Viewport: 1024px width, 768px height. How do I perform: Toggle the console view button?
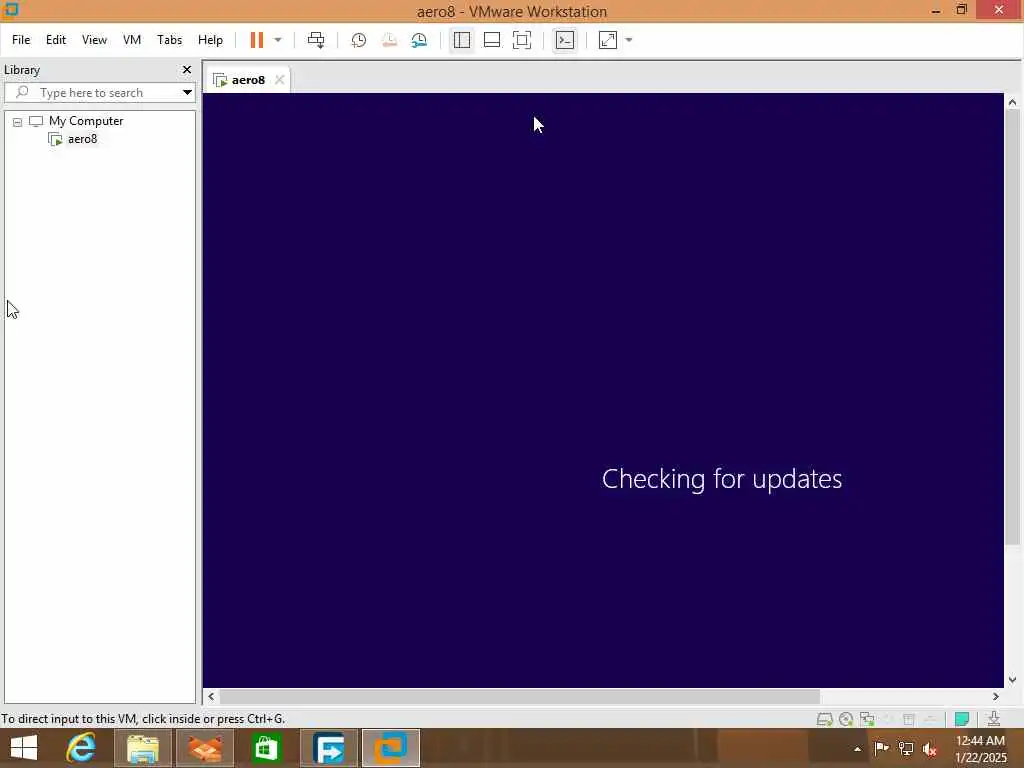[565, 40]
